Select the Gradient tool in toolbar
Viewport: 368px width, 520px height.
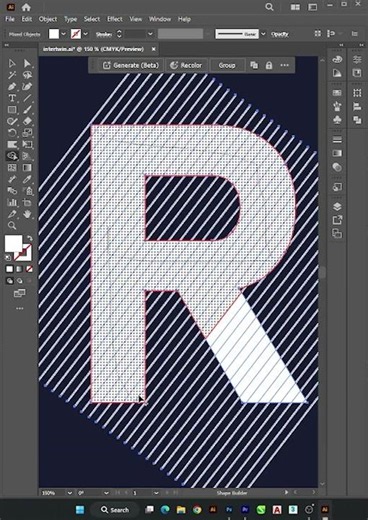(27, 168)
